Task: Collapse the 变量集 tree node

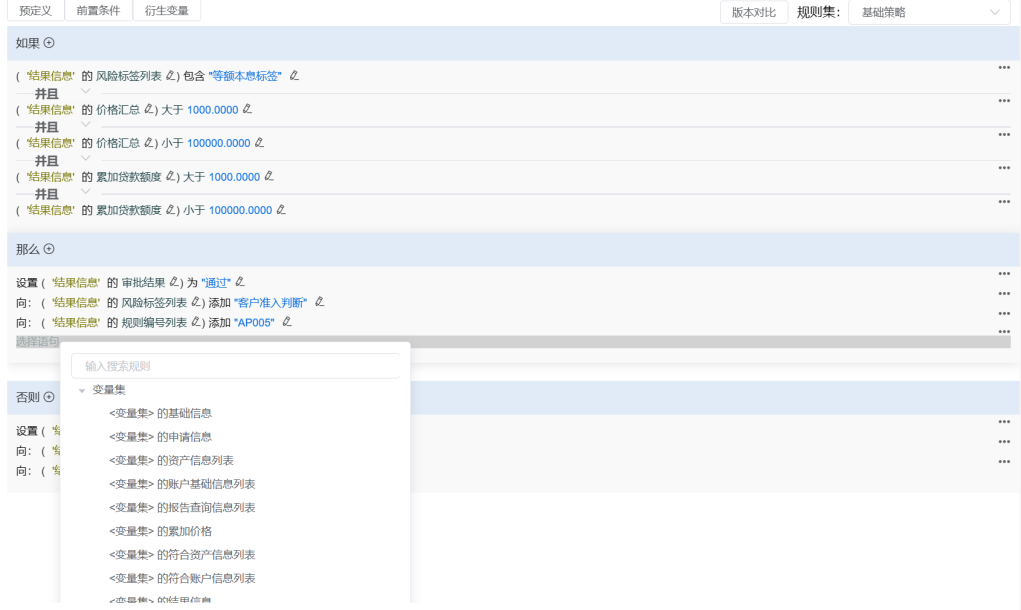Action: [x=82, y=390]
